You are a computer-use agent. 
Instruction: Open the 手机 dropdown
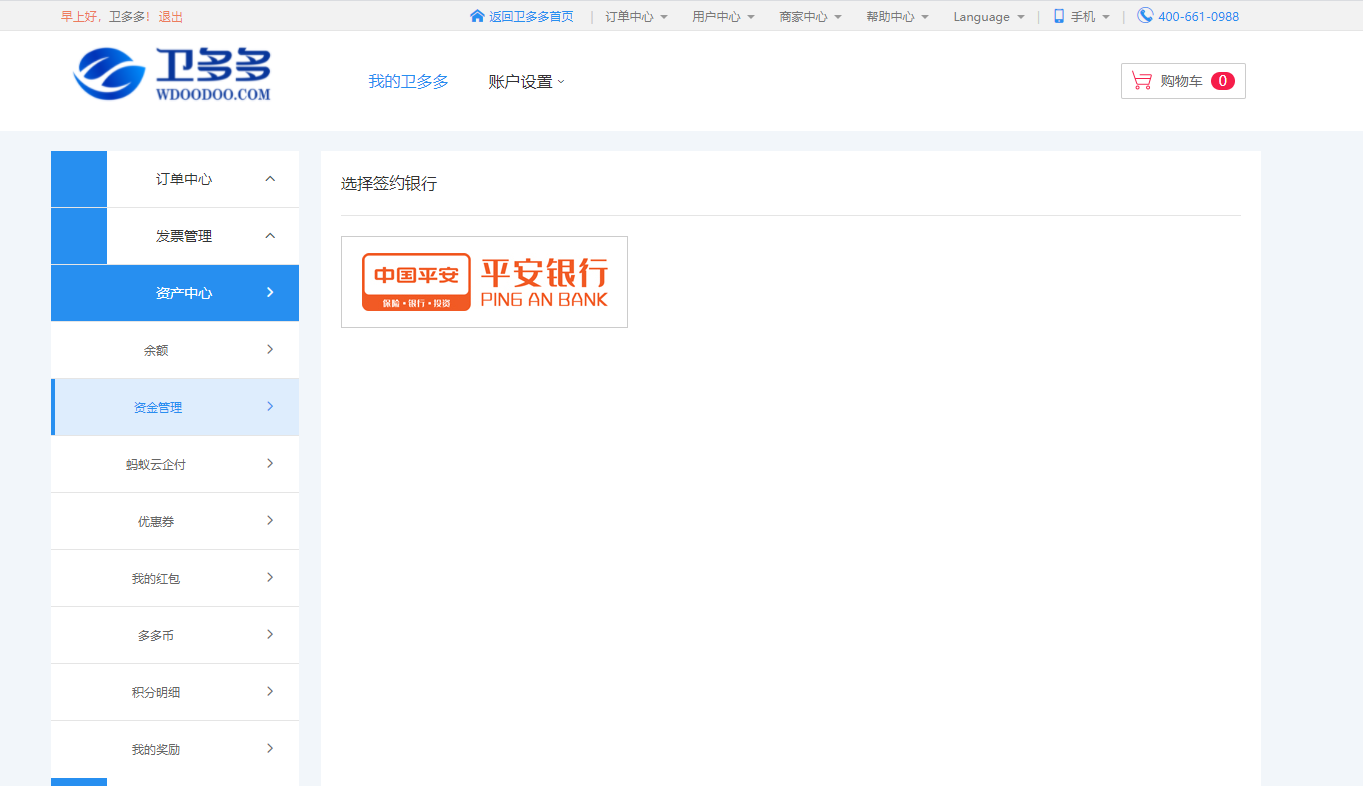point(1090,17)
